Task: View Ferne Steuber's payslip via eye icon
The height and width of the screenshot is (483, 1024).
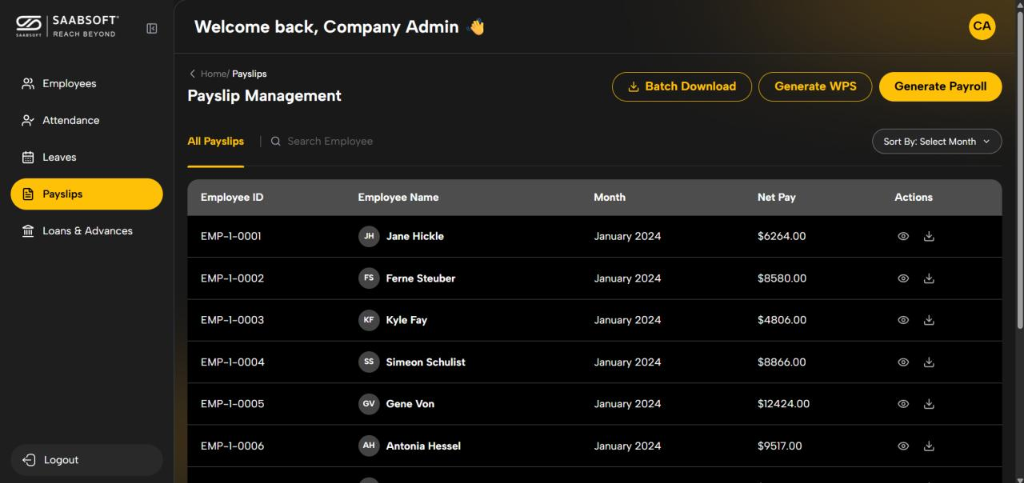Action: pyautogui.click(x=903, y=279)
